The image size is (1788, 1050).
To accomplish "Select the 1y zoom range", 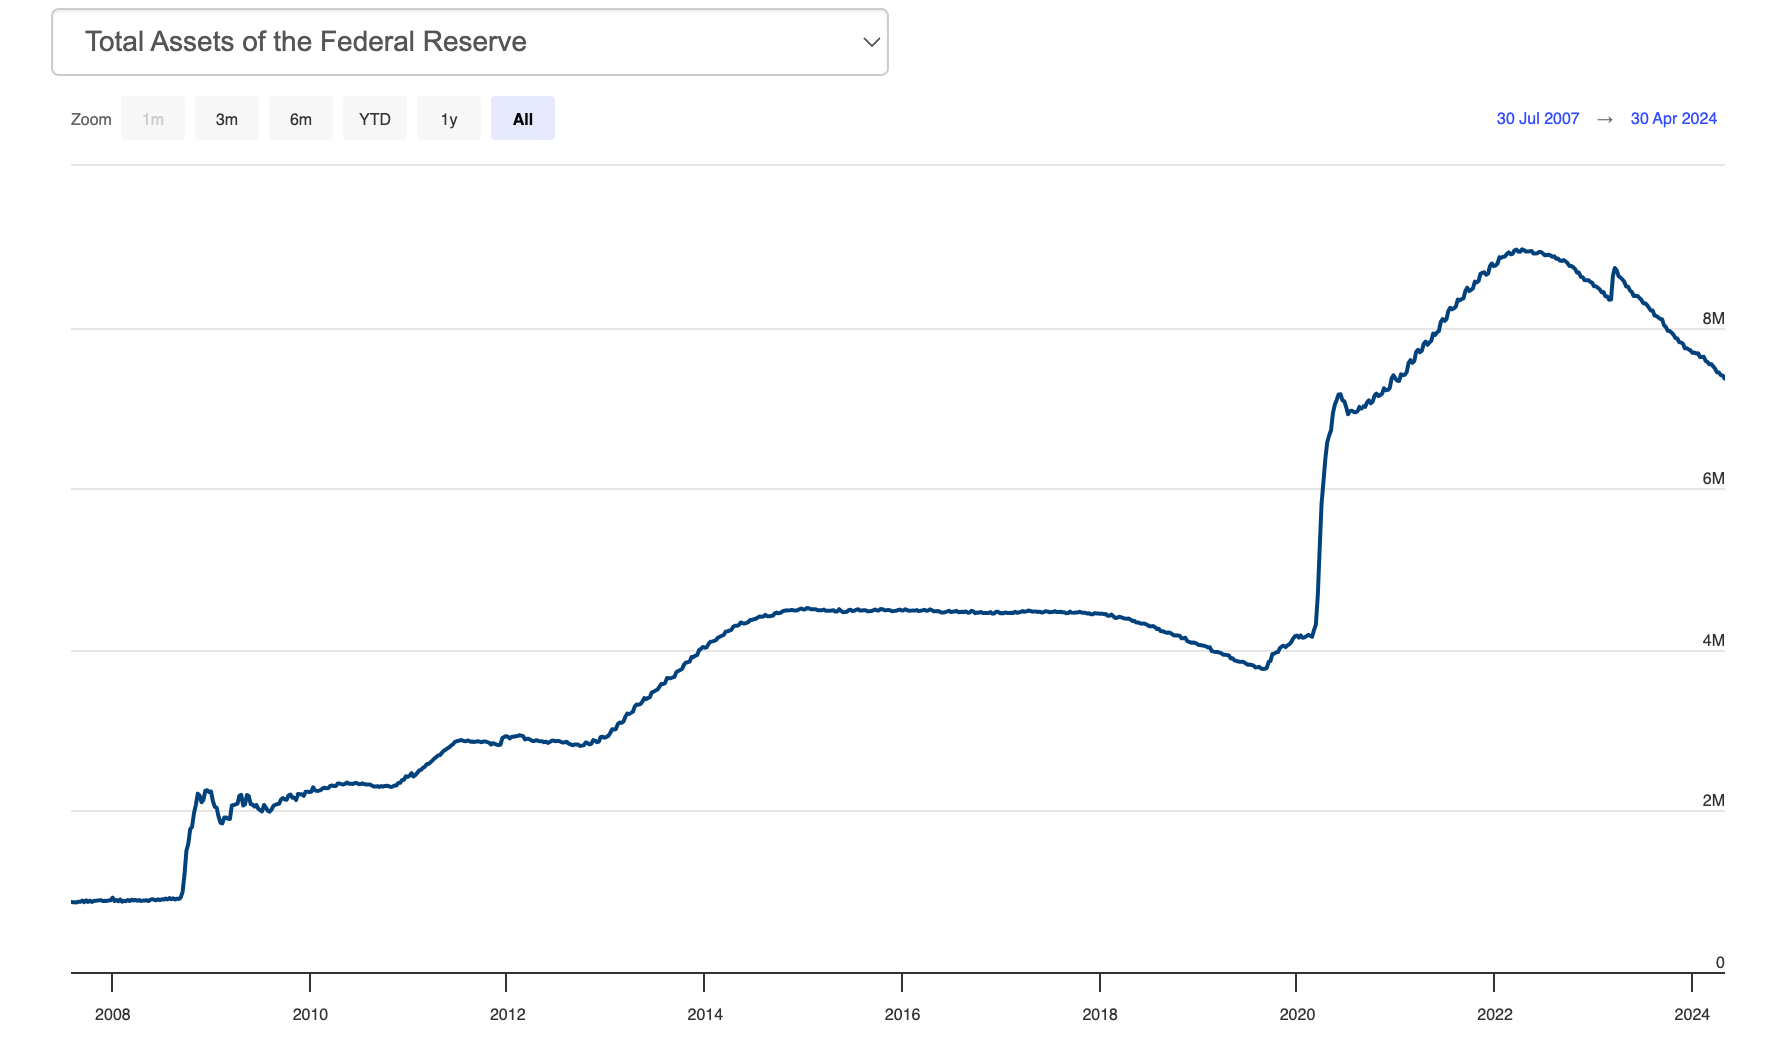I will tap(449, 119).
